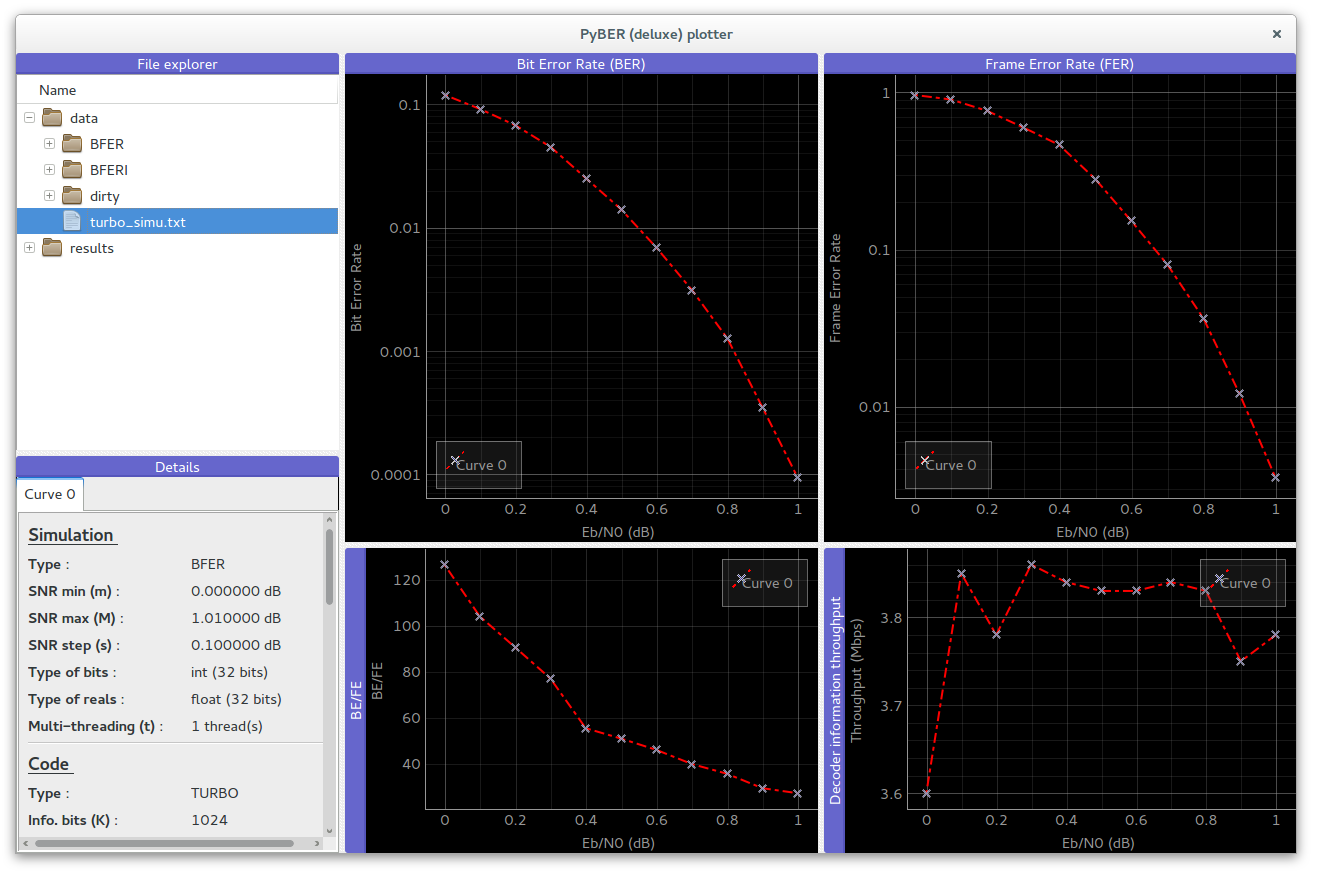
Task: Click the value 'float (32 bits)'
Action: click(x=237, y=699)
